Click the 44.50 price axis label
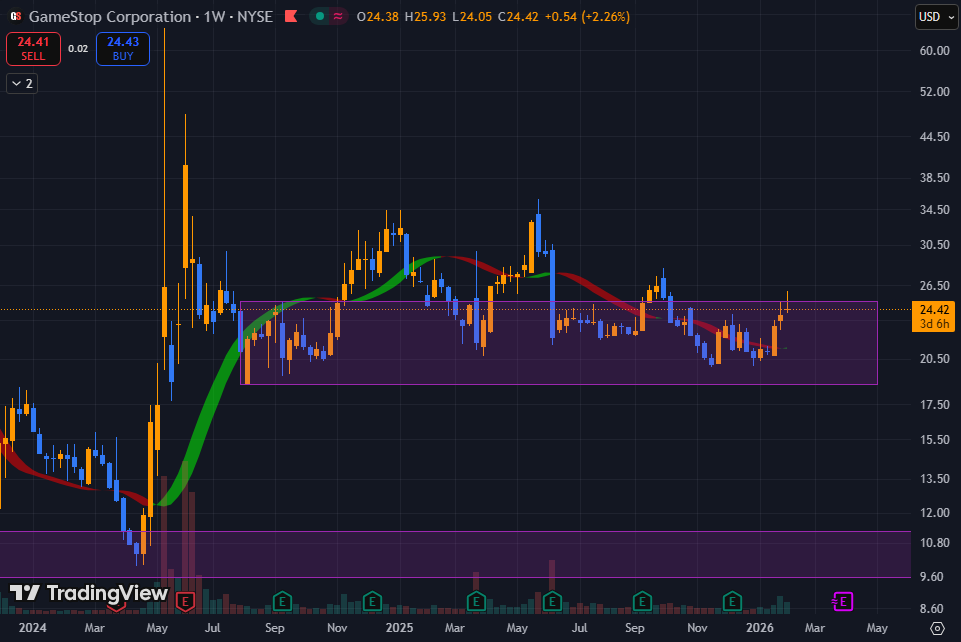This screenshot has height=642, width=961. pos(935,137)
